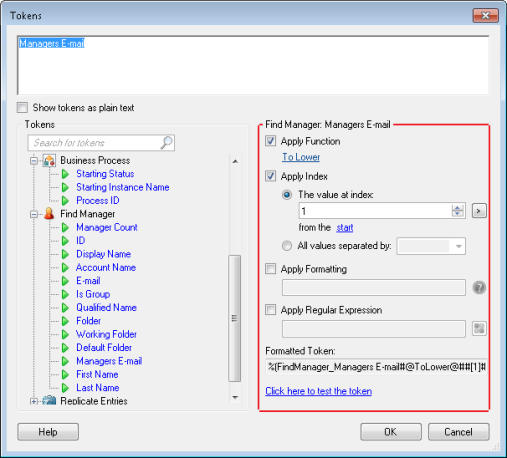
Task: Click the OK button
Action: coord(391,432)
